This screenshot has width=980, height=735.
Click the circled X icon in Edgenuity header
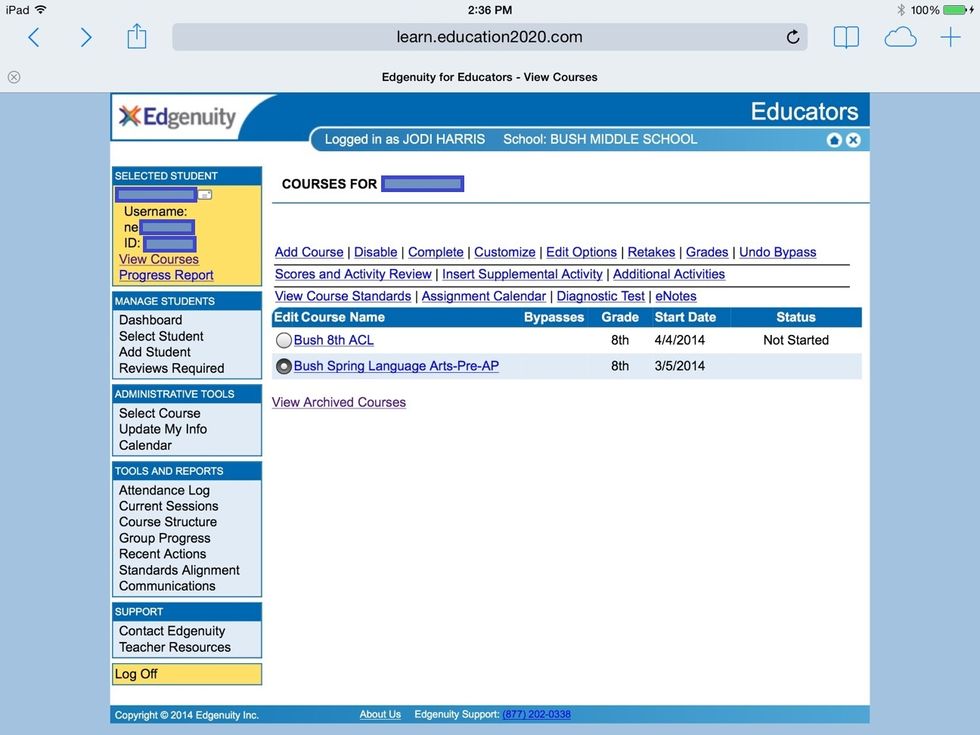click(x=853, y=140)
